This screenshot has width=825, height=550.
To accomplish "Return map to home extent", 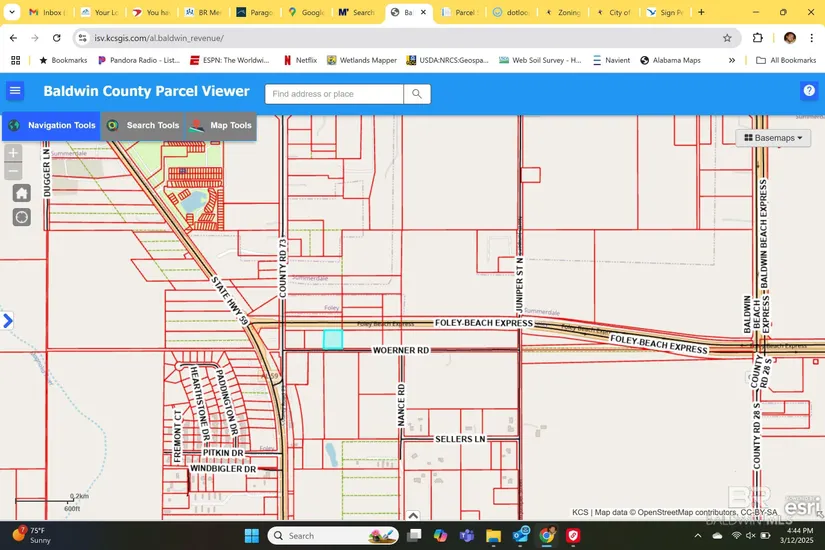I will pyautogui.click(x=21, y=193).
